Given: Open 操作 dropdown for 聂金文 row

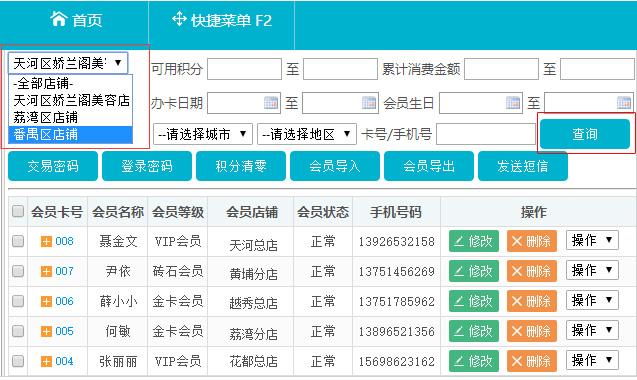Looking at the screenshot, I should click(x=592, y=240).
